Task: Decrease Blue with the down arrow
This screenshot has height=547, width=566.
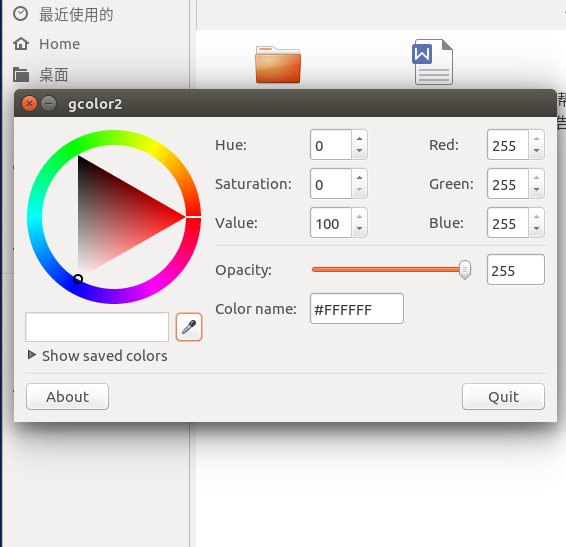Action: pos(536,229)
